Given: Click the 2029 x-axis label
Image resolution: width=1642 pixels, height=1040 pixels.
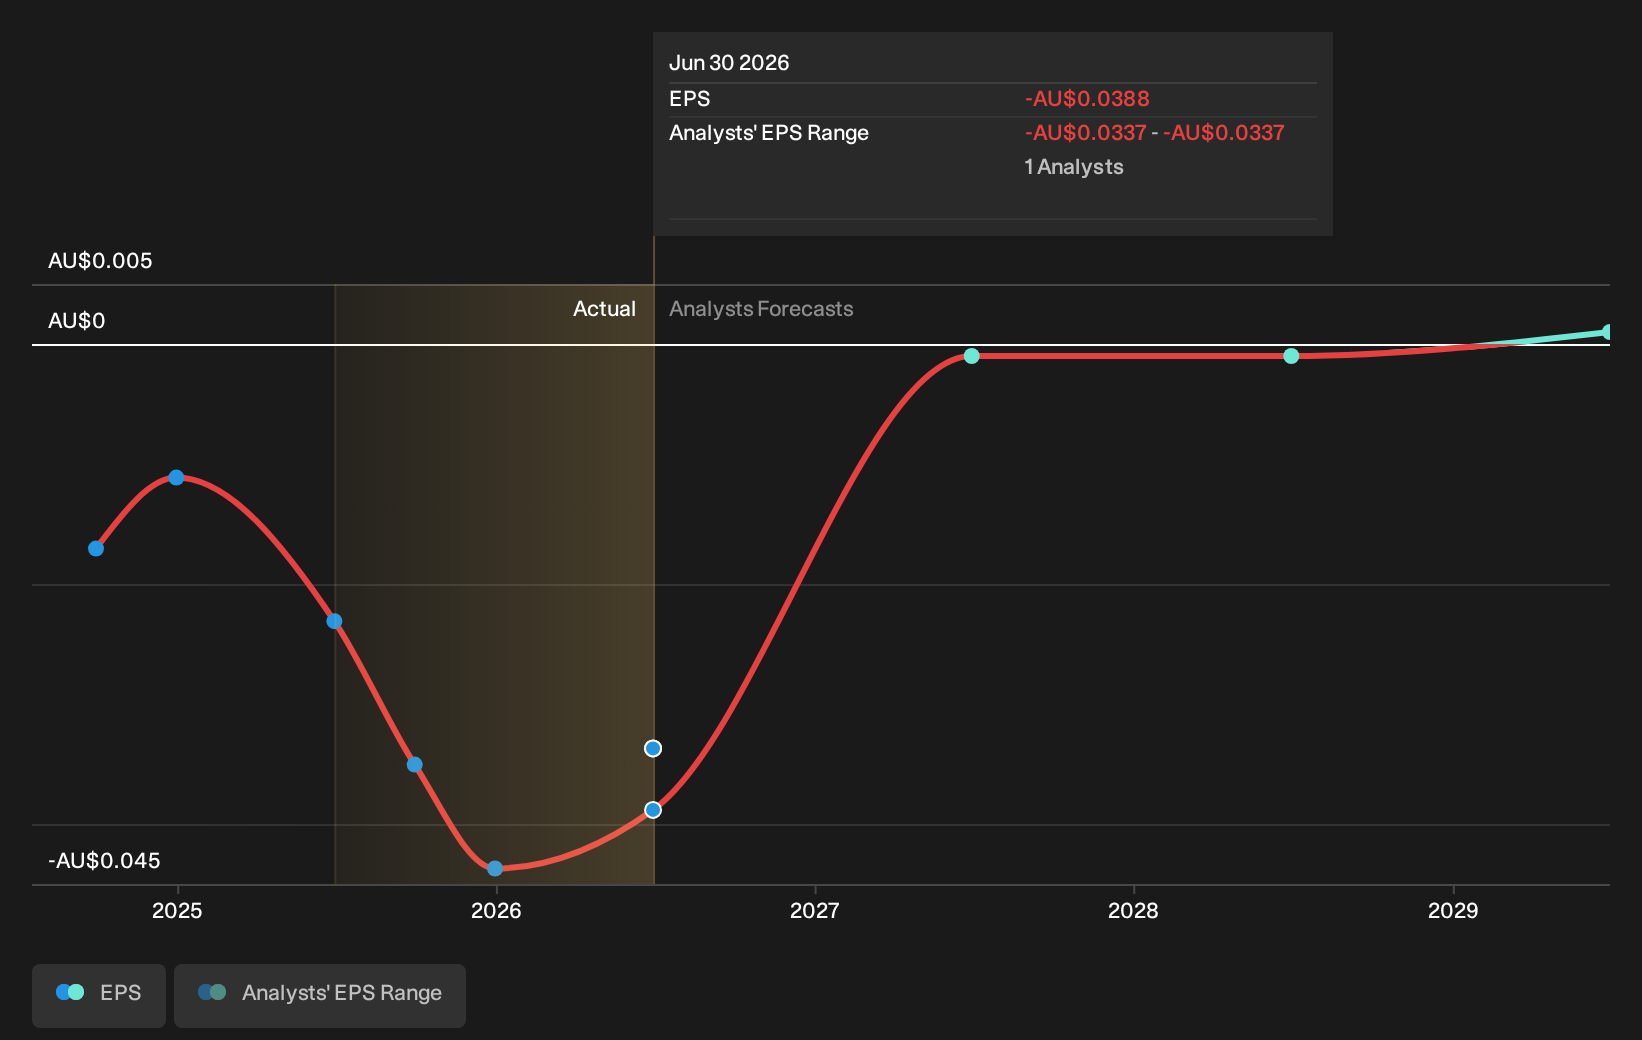Looking at the screenshot, I should 1453,911.
